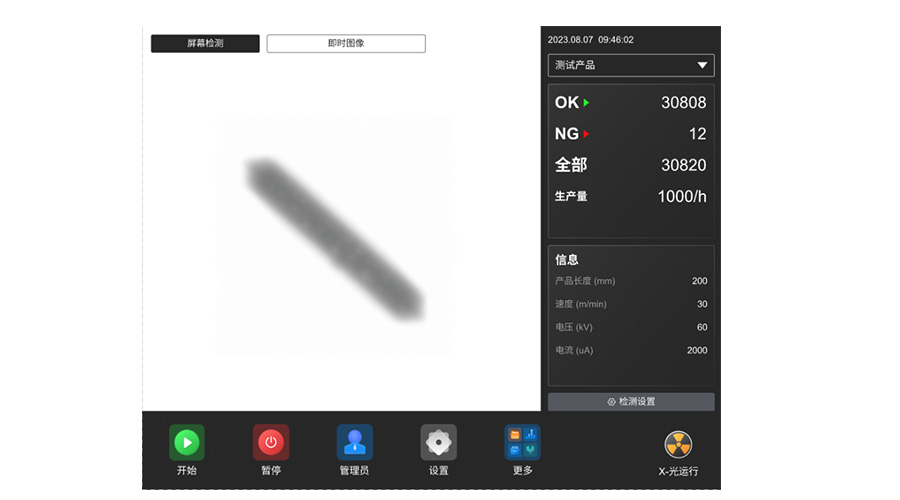Click the 生产量 label
900x500 pixels.
click(571, 196)
